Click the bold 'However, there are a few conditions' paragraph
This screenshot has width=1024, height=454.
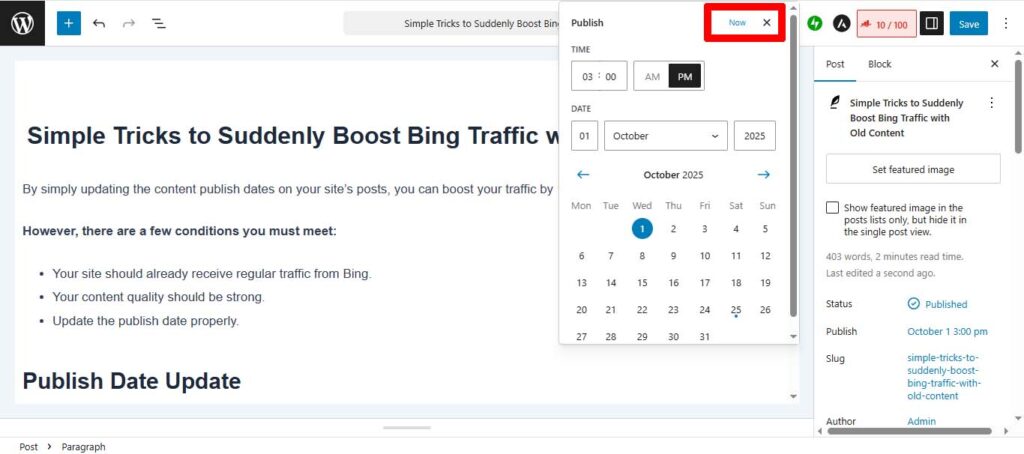click(x=180, y=231)
